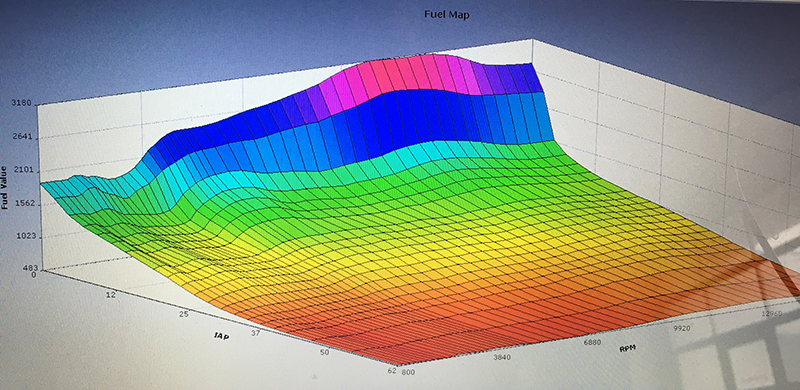Click the 800 tick on the RPM axis
800x390 pixels.
409,373
